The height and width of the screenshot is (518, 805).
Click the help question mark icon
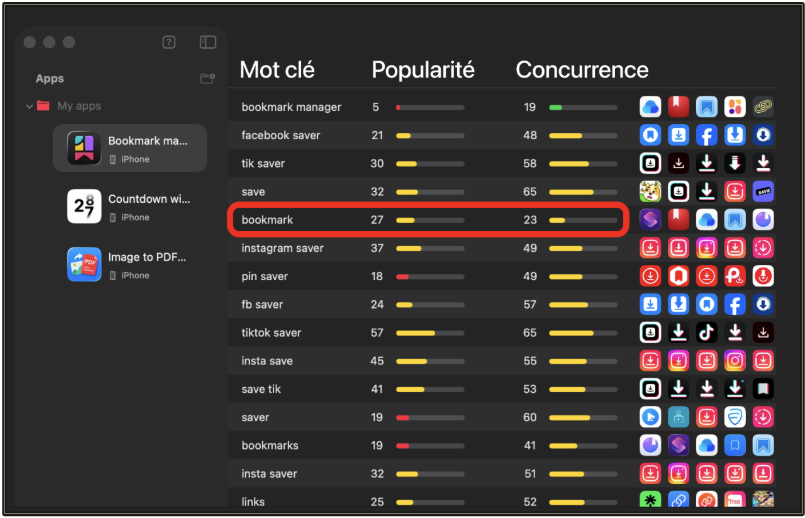coord(169,42)
